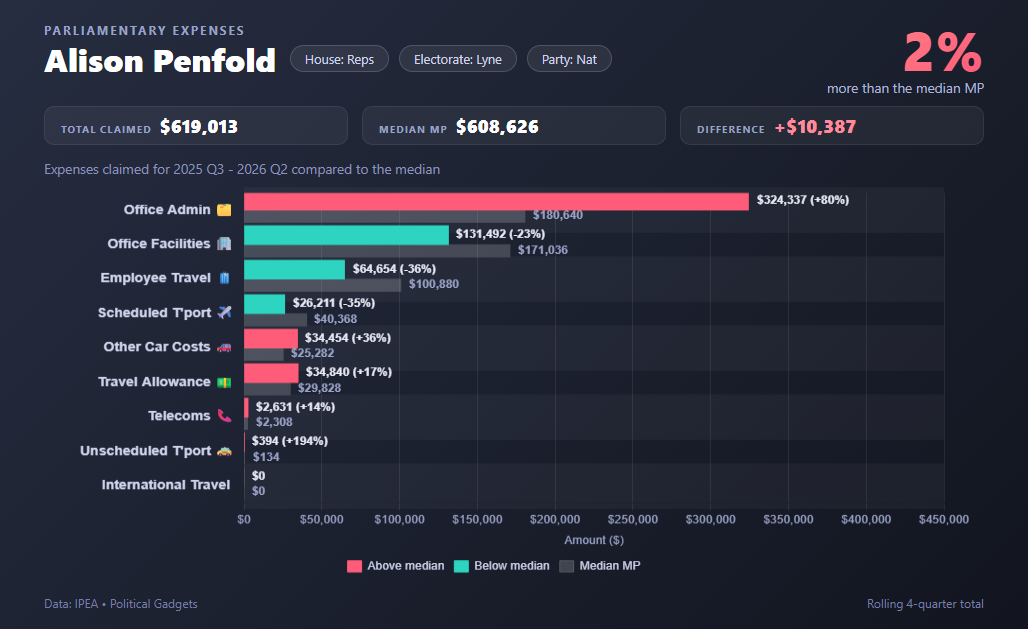The width and height of the screenshot is (1028, 629).
Task: Select the House: Reps pill
Action: click(x=339, y=59)
